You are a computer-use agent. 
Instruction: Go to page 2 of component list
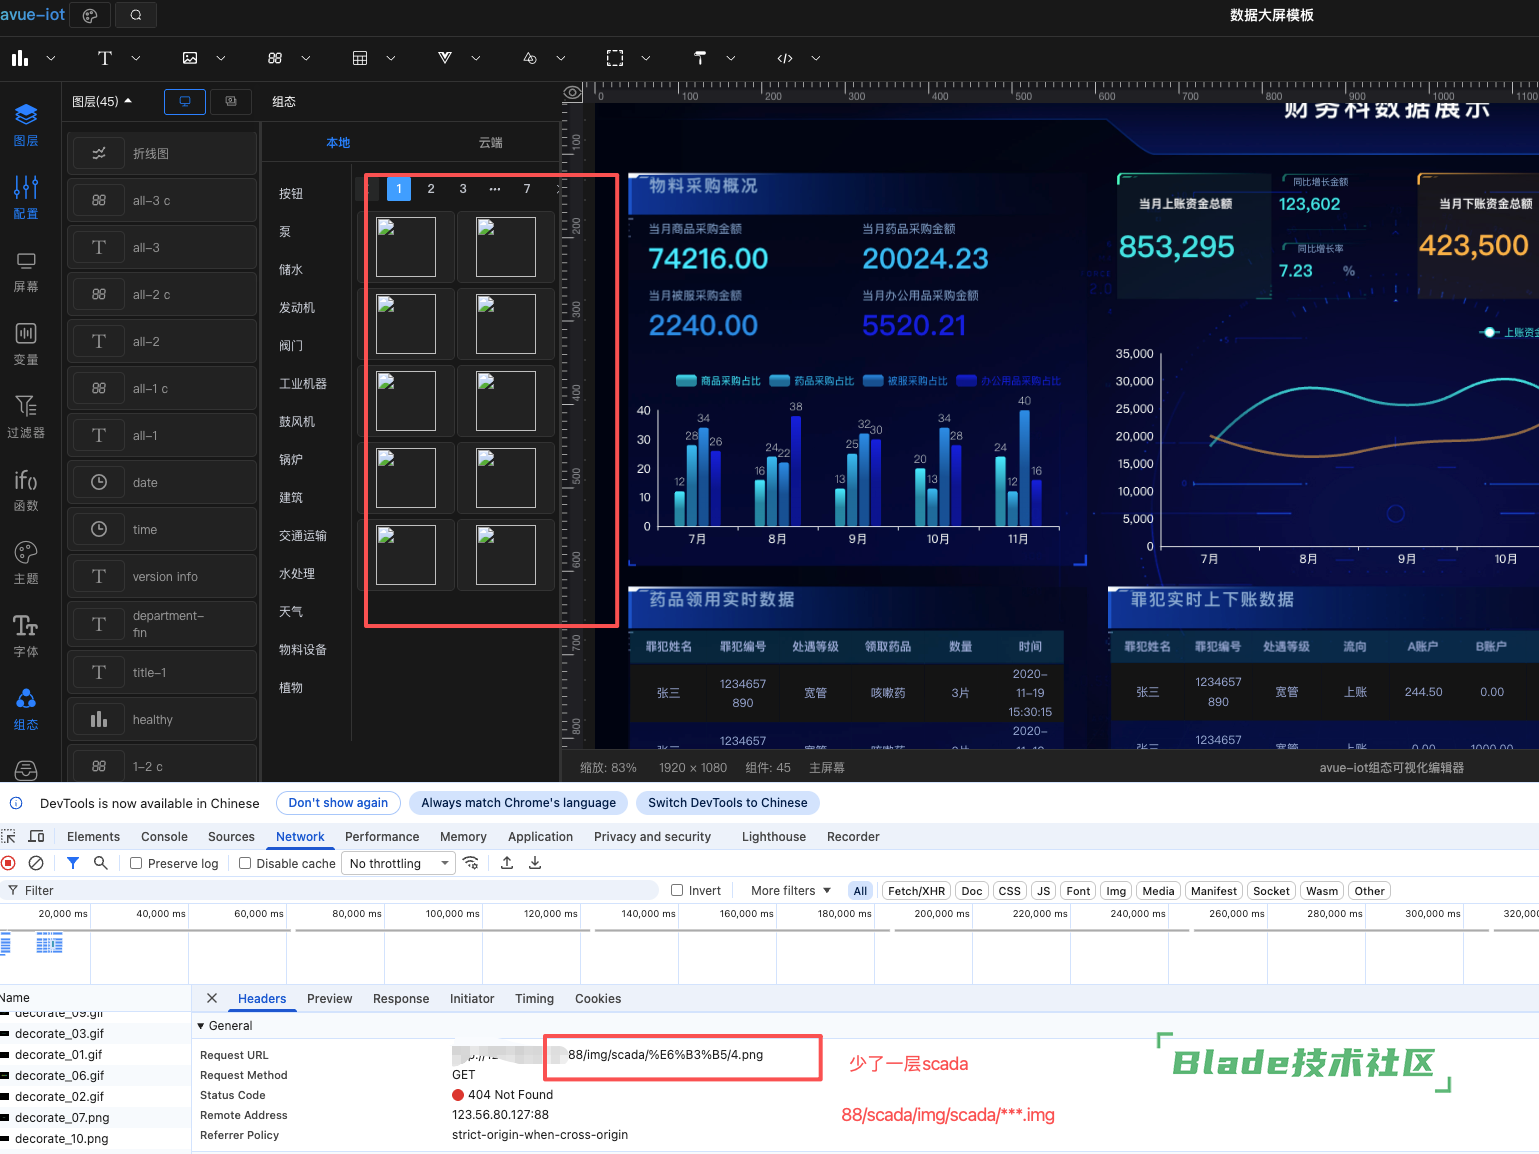pyautogui.click(x=431, y=189)
